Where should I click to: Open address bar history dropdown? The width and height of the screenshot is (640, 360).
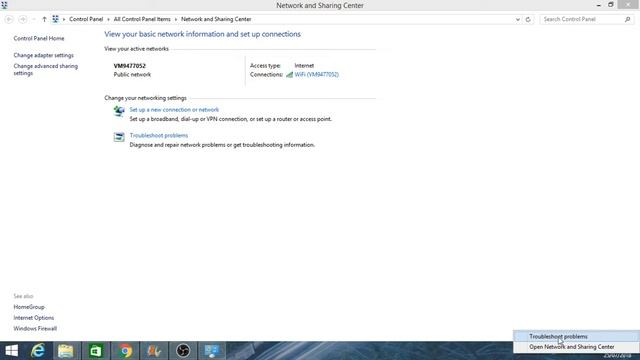coord(518,19)
